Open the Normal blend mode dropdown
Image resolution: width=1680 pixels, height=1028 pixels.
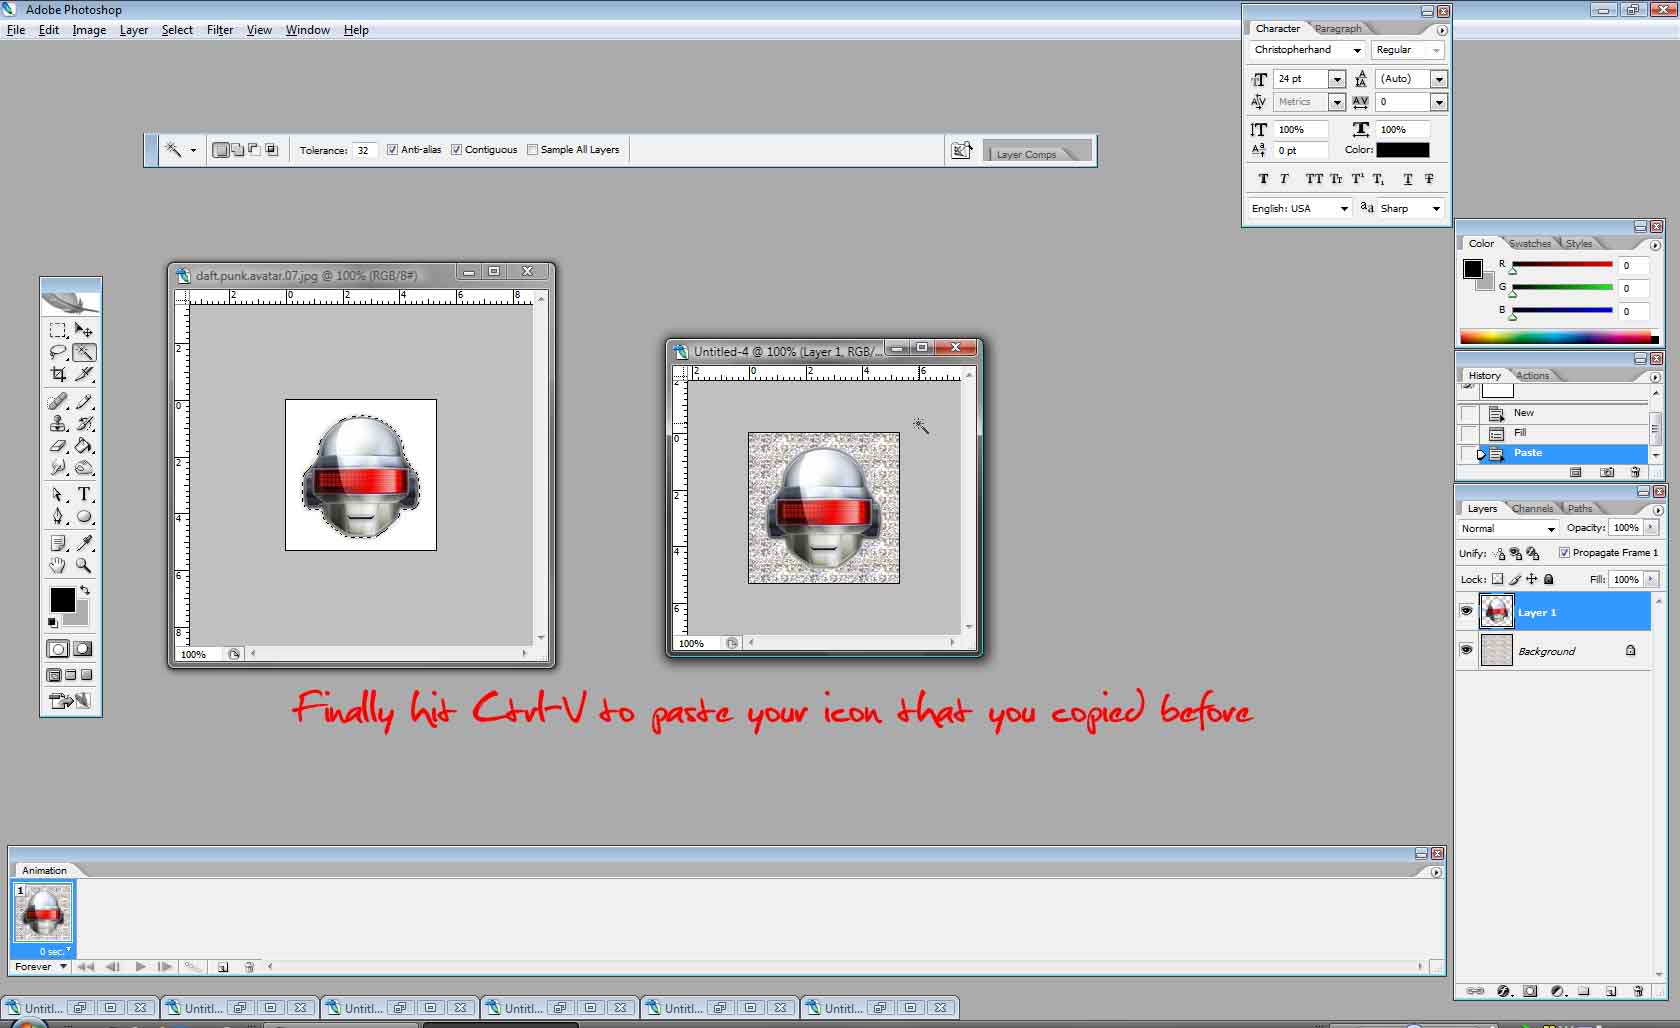(x=1508, y=528)
